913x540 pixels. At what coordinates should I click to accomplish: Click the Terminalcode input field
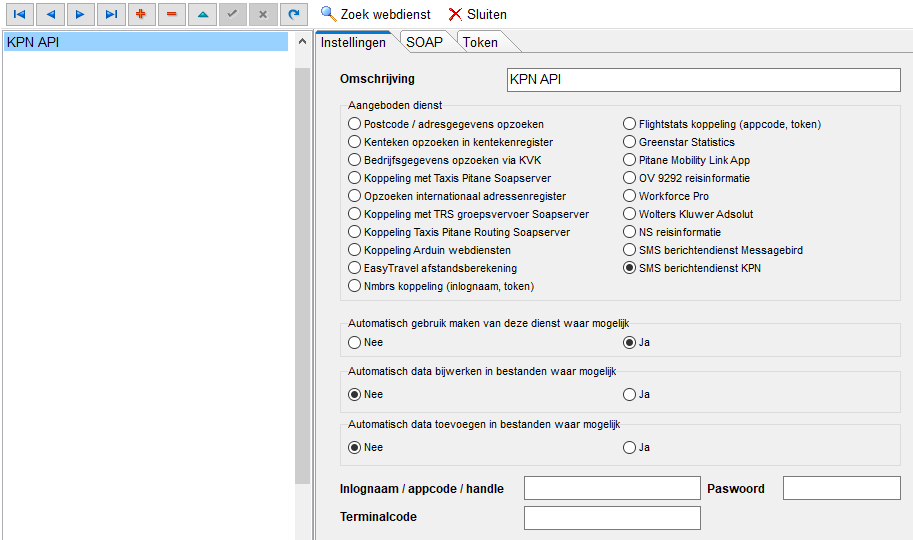(612, 518)
